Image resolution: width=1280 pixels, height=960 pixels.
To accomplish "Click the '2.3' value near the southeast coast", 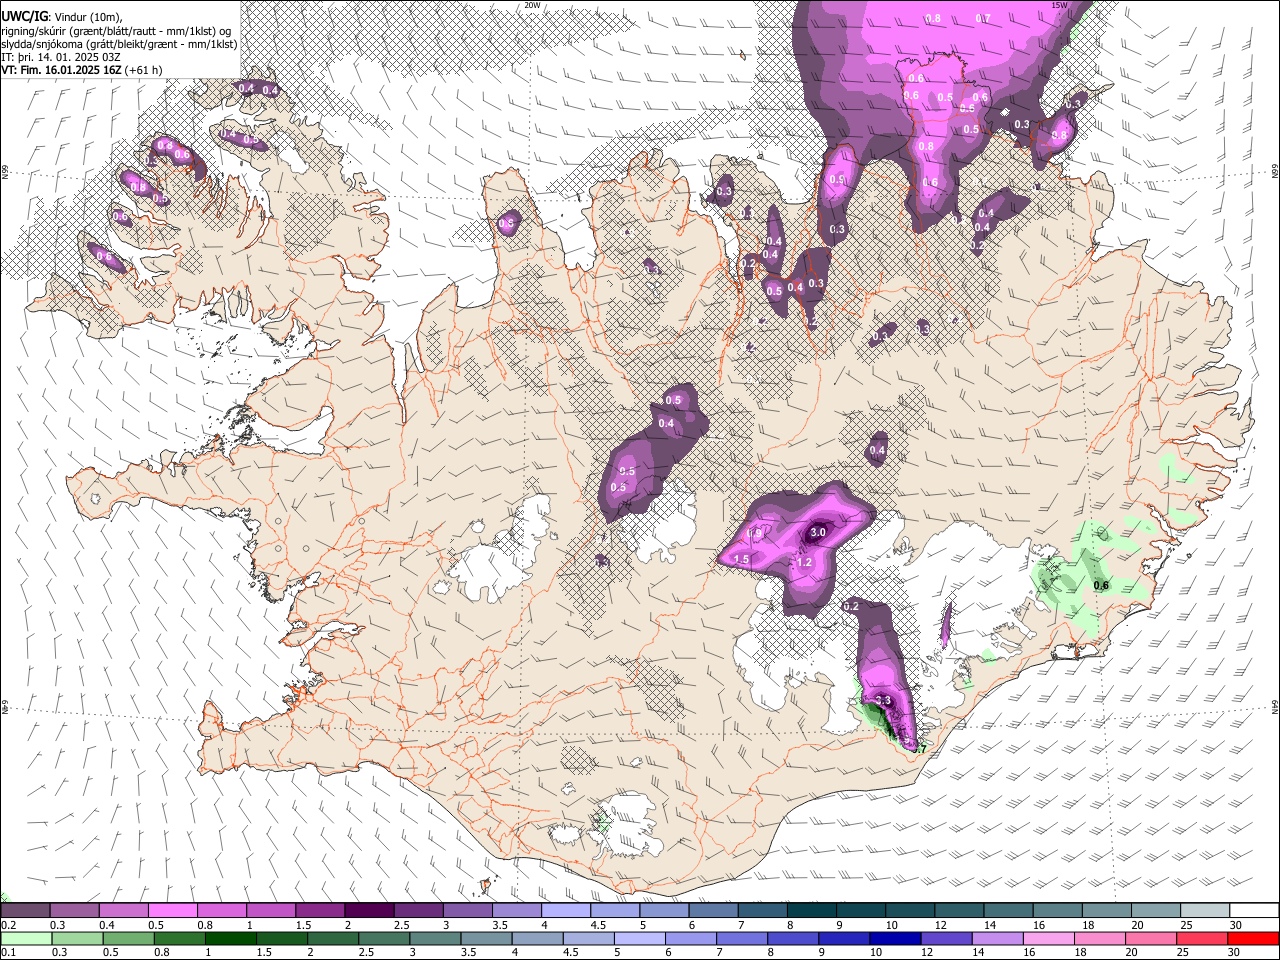I will click(x=883, y=700).
